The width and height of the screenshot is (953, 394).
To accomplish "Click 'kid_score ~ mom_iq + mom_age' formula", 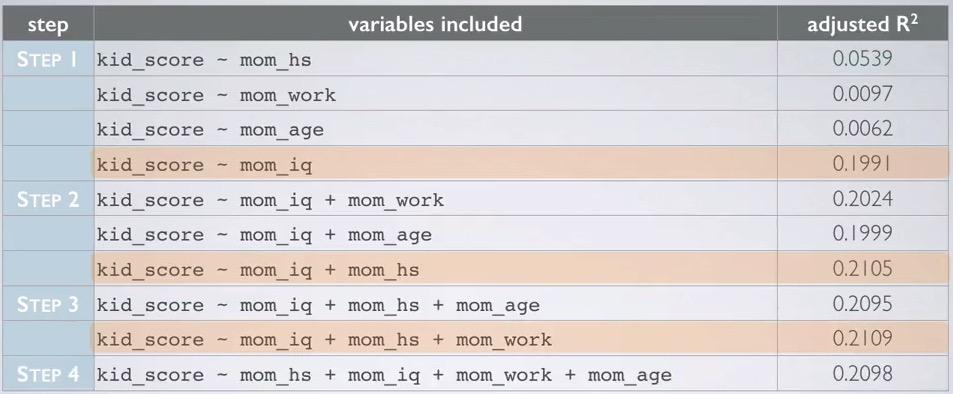I will pos(264,235).
